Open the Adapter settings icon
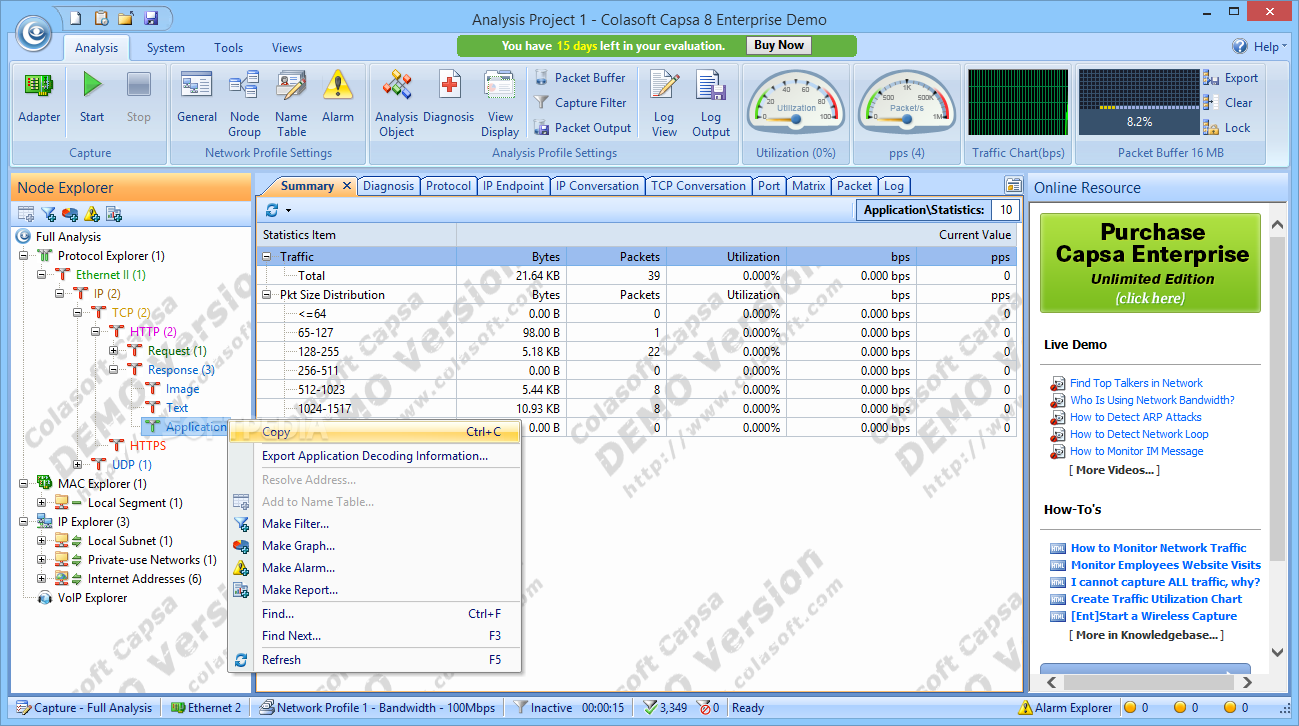Screen dimensions: 1299x726 [39, 98]
